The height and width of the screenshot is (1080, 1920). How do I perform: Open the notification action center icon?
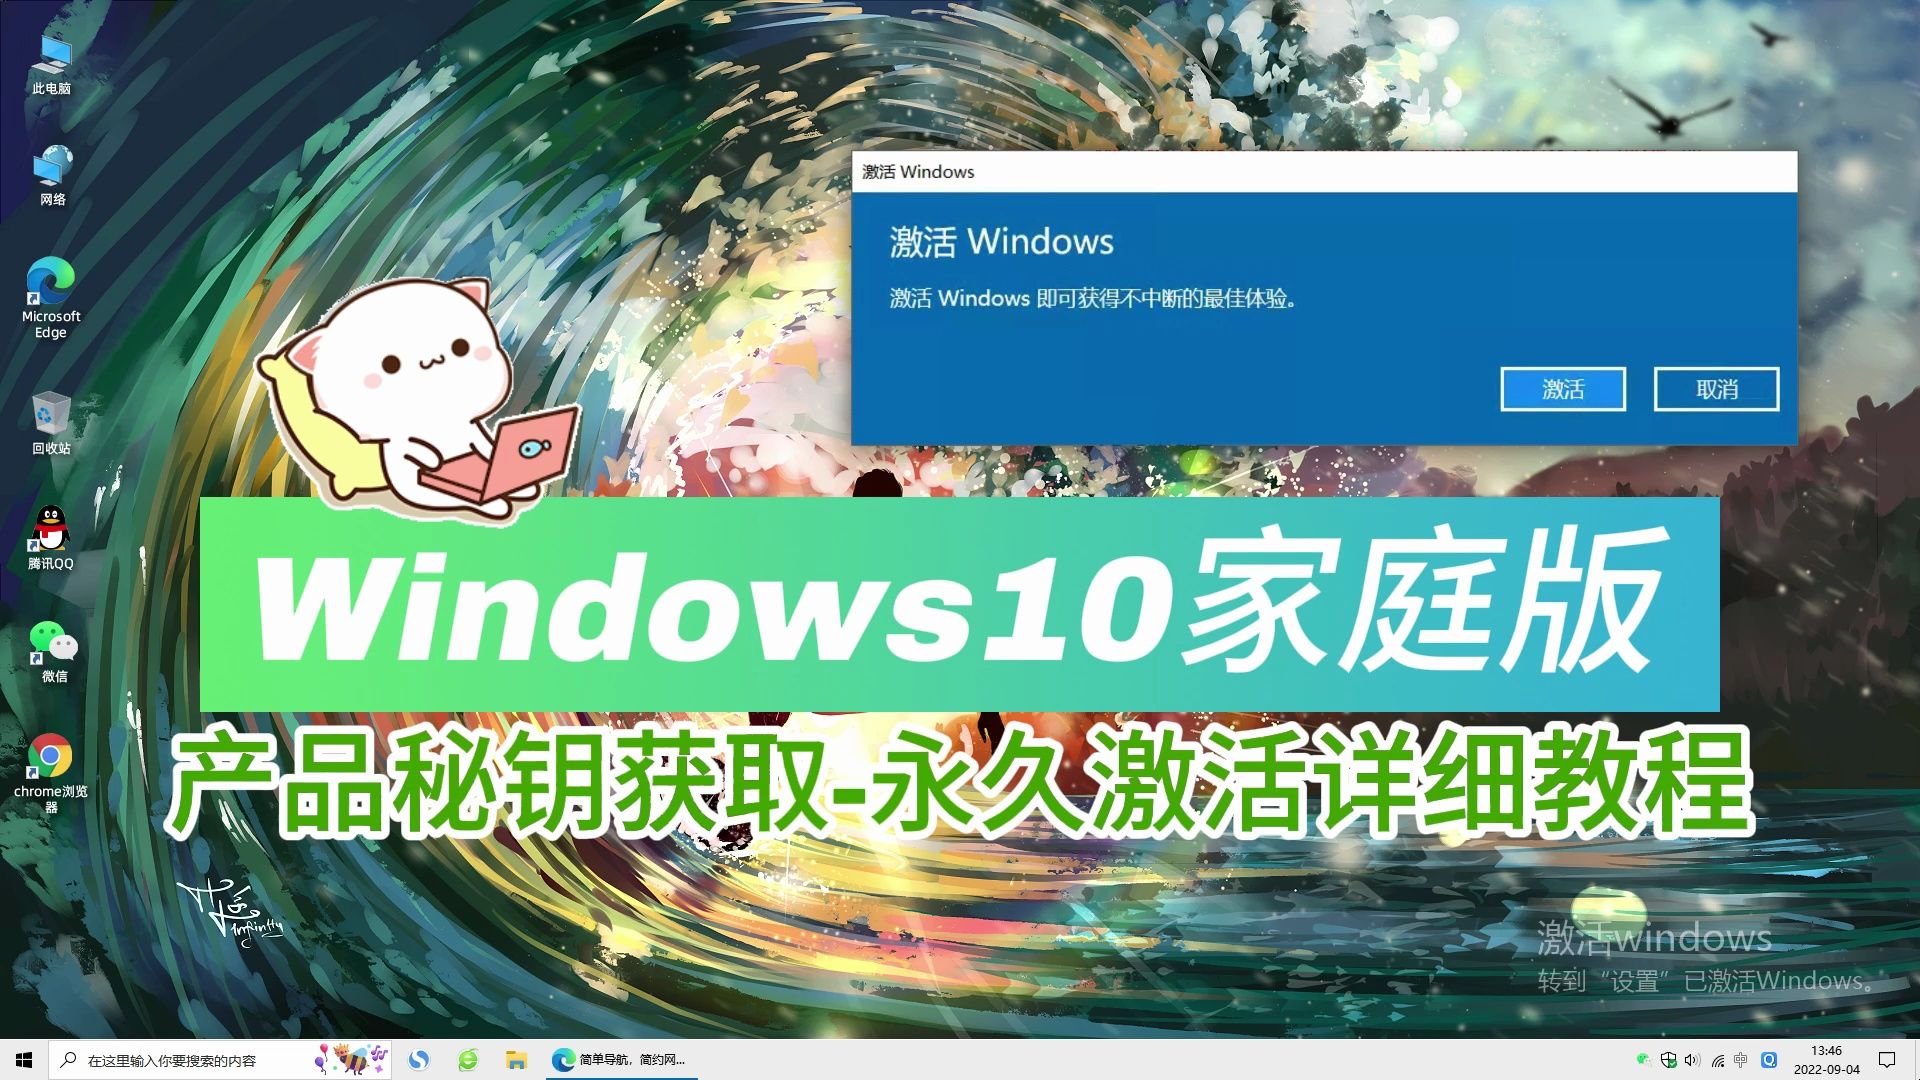click(1887, 1060)
